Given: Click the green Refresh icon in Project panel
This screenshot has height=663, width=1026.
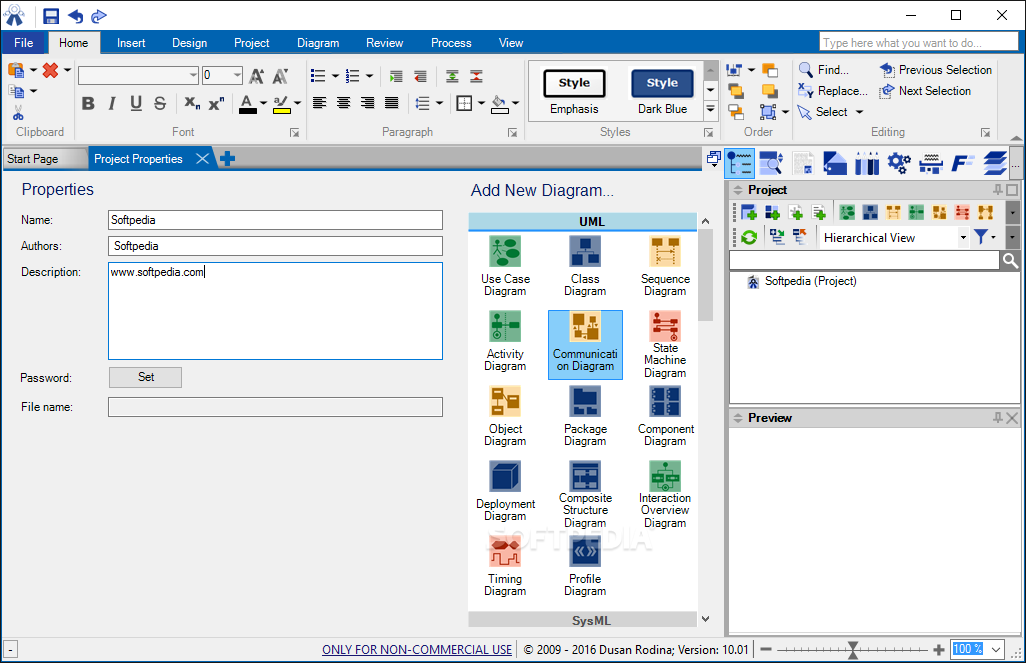Looking at the screenshot, I should 749,237.
